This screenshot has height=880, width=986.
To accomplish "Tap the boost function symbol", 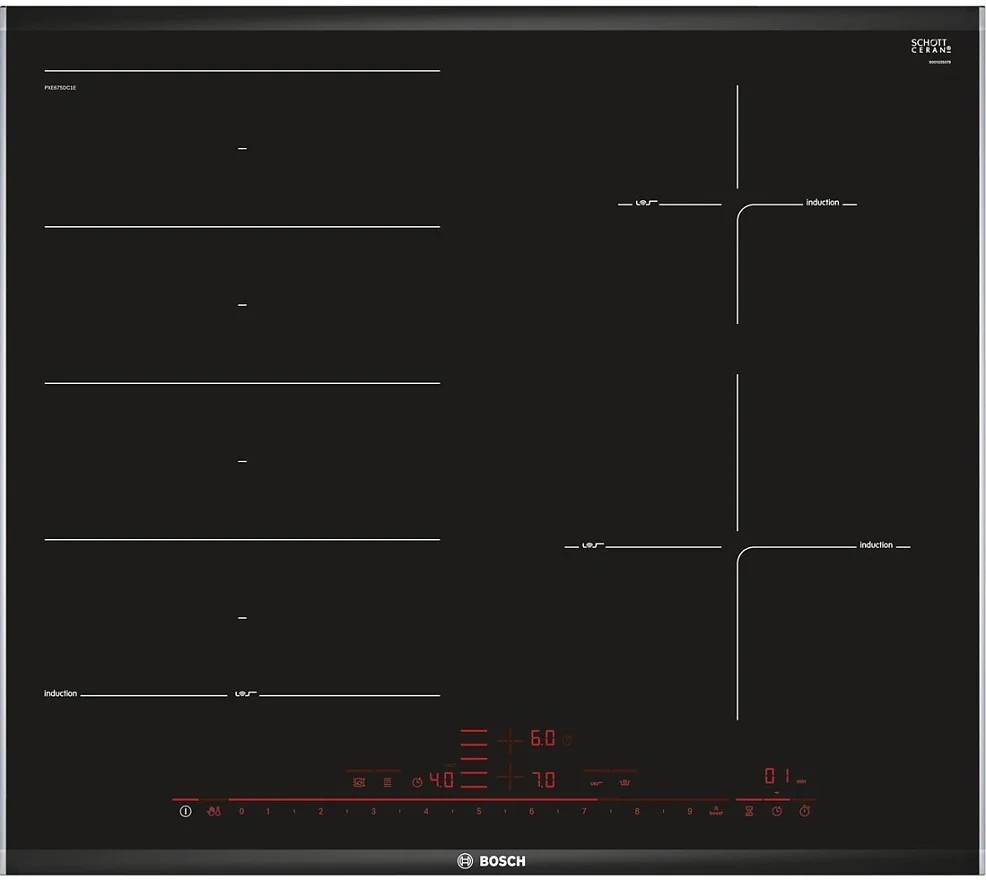I will point(715,811).
